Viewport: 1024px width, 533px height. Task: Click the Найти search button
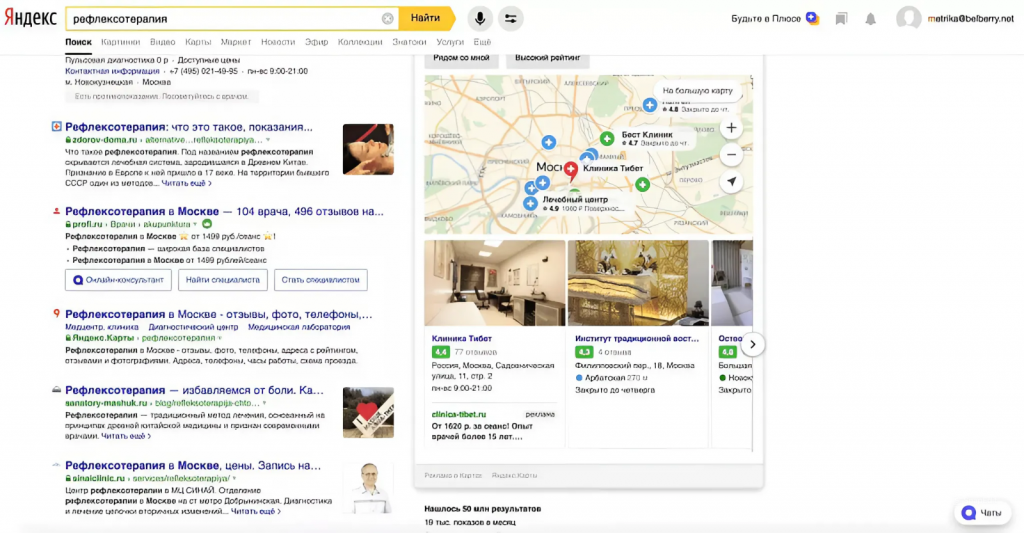pos(426,18)
